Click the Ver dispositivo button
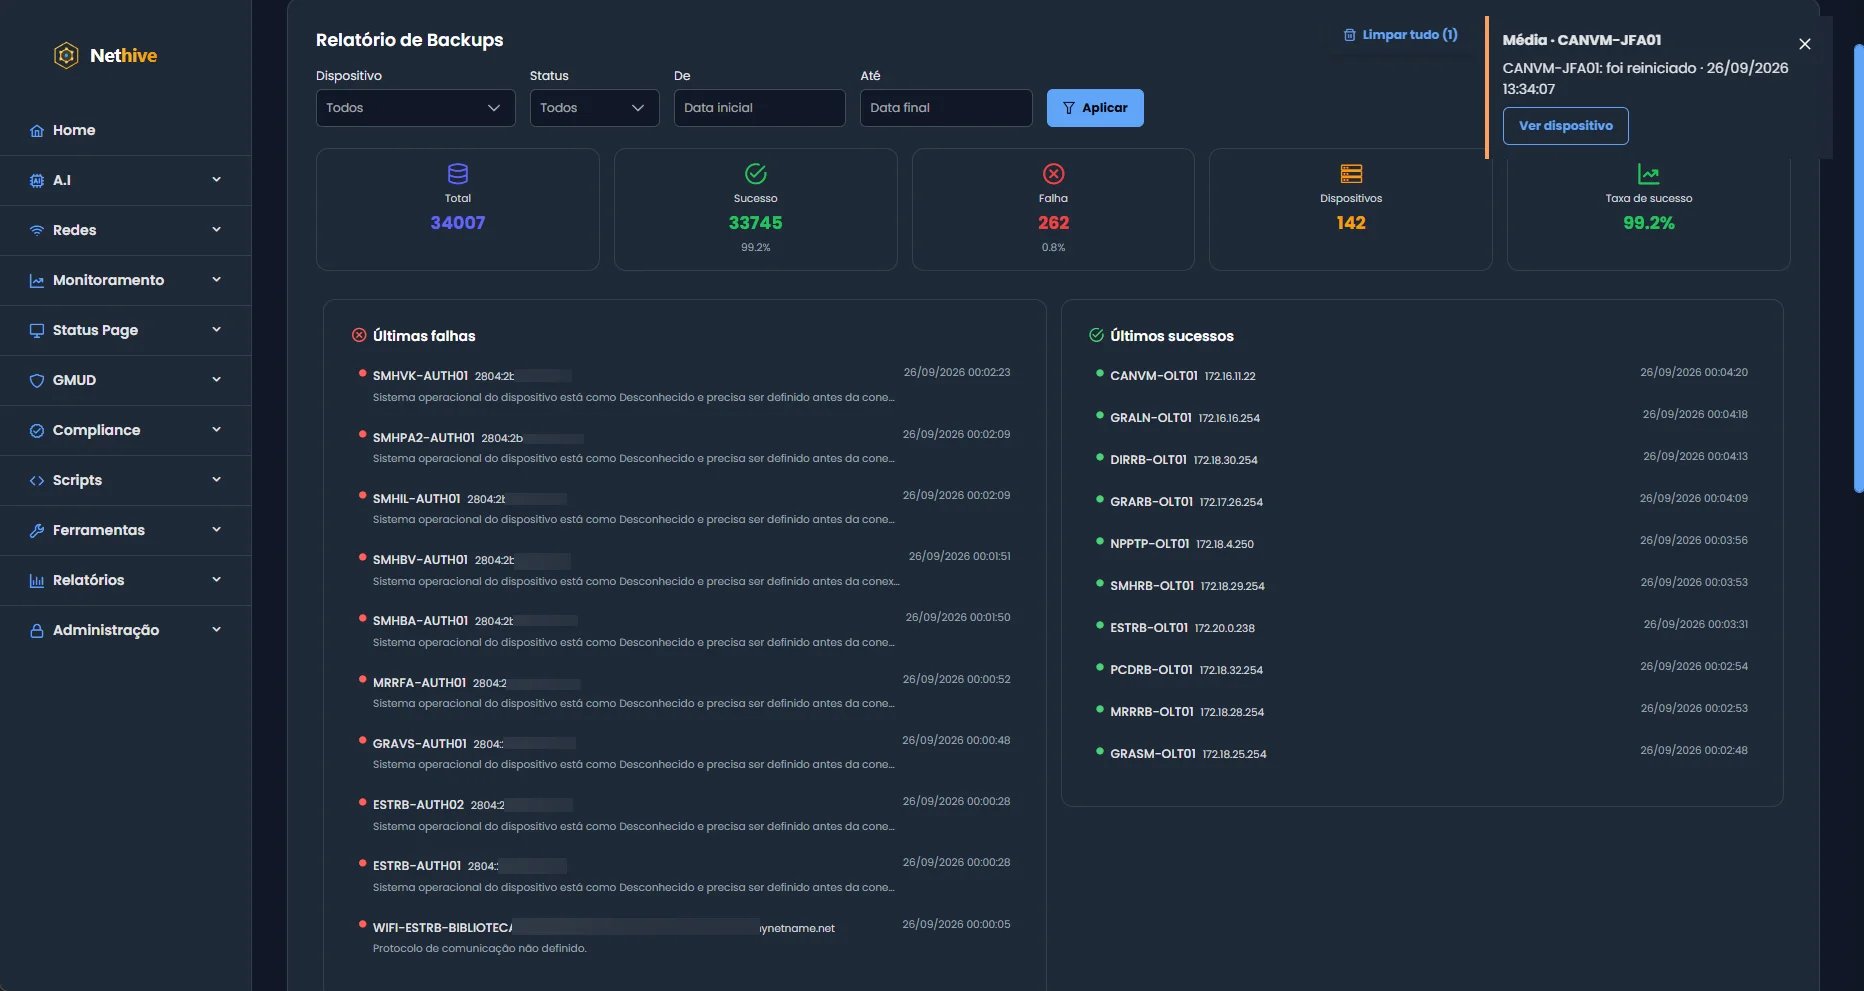 [1566, 126]
